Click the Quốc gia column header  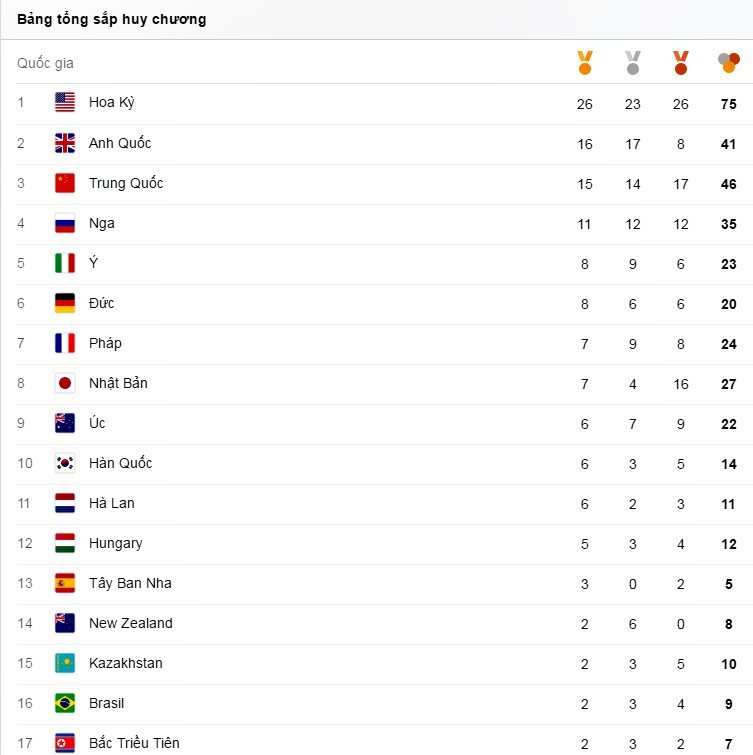[45, 63]
